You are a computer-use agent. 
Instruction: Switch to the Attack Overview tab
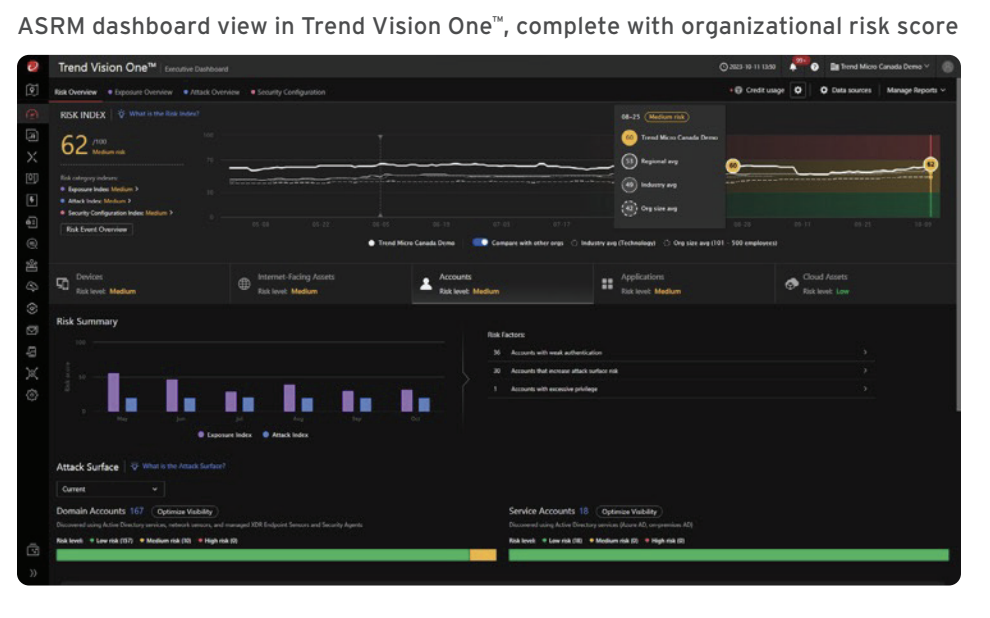(212, 92)
